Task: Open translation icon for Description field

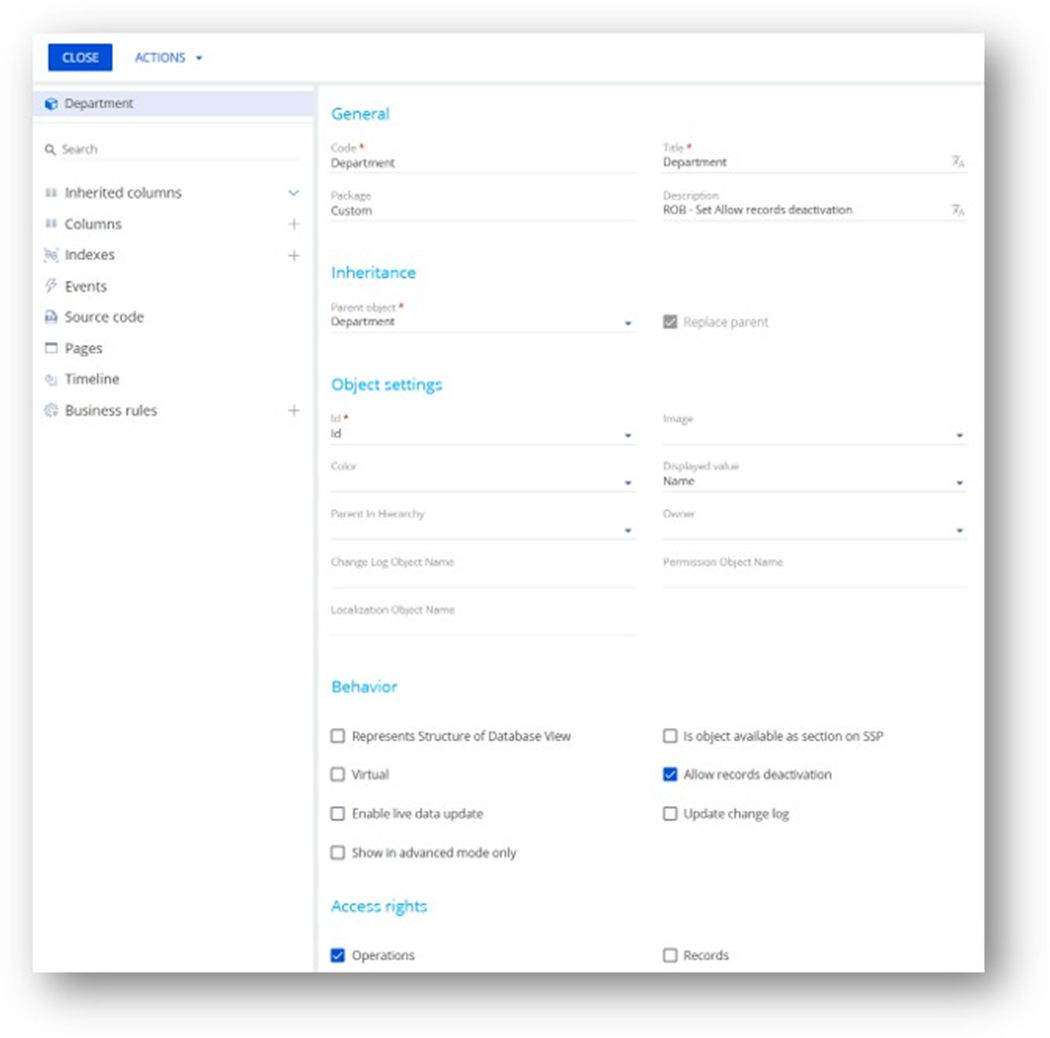Action: point(958,210)
